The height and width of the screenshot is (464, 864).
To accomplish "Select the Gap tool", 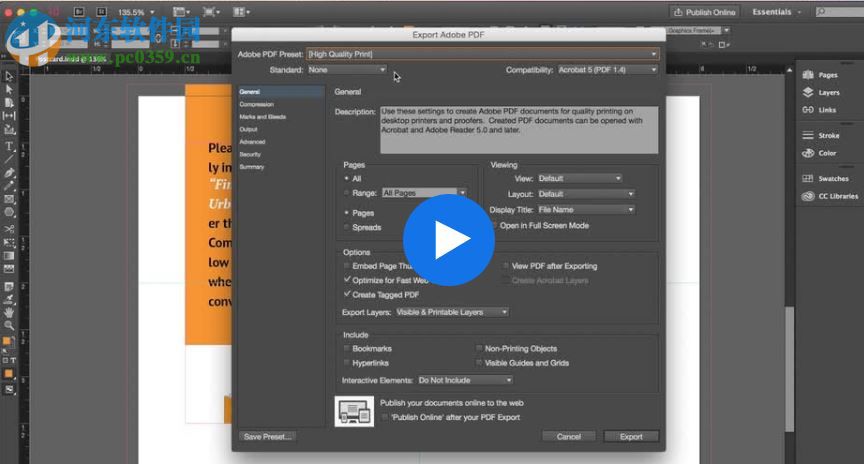I will [9, 116].
